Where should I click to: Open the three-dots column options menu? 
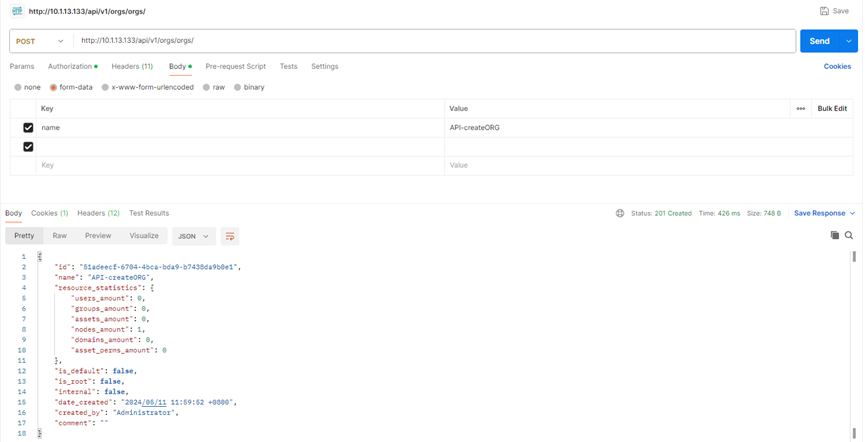click(800, 108)
